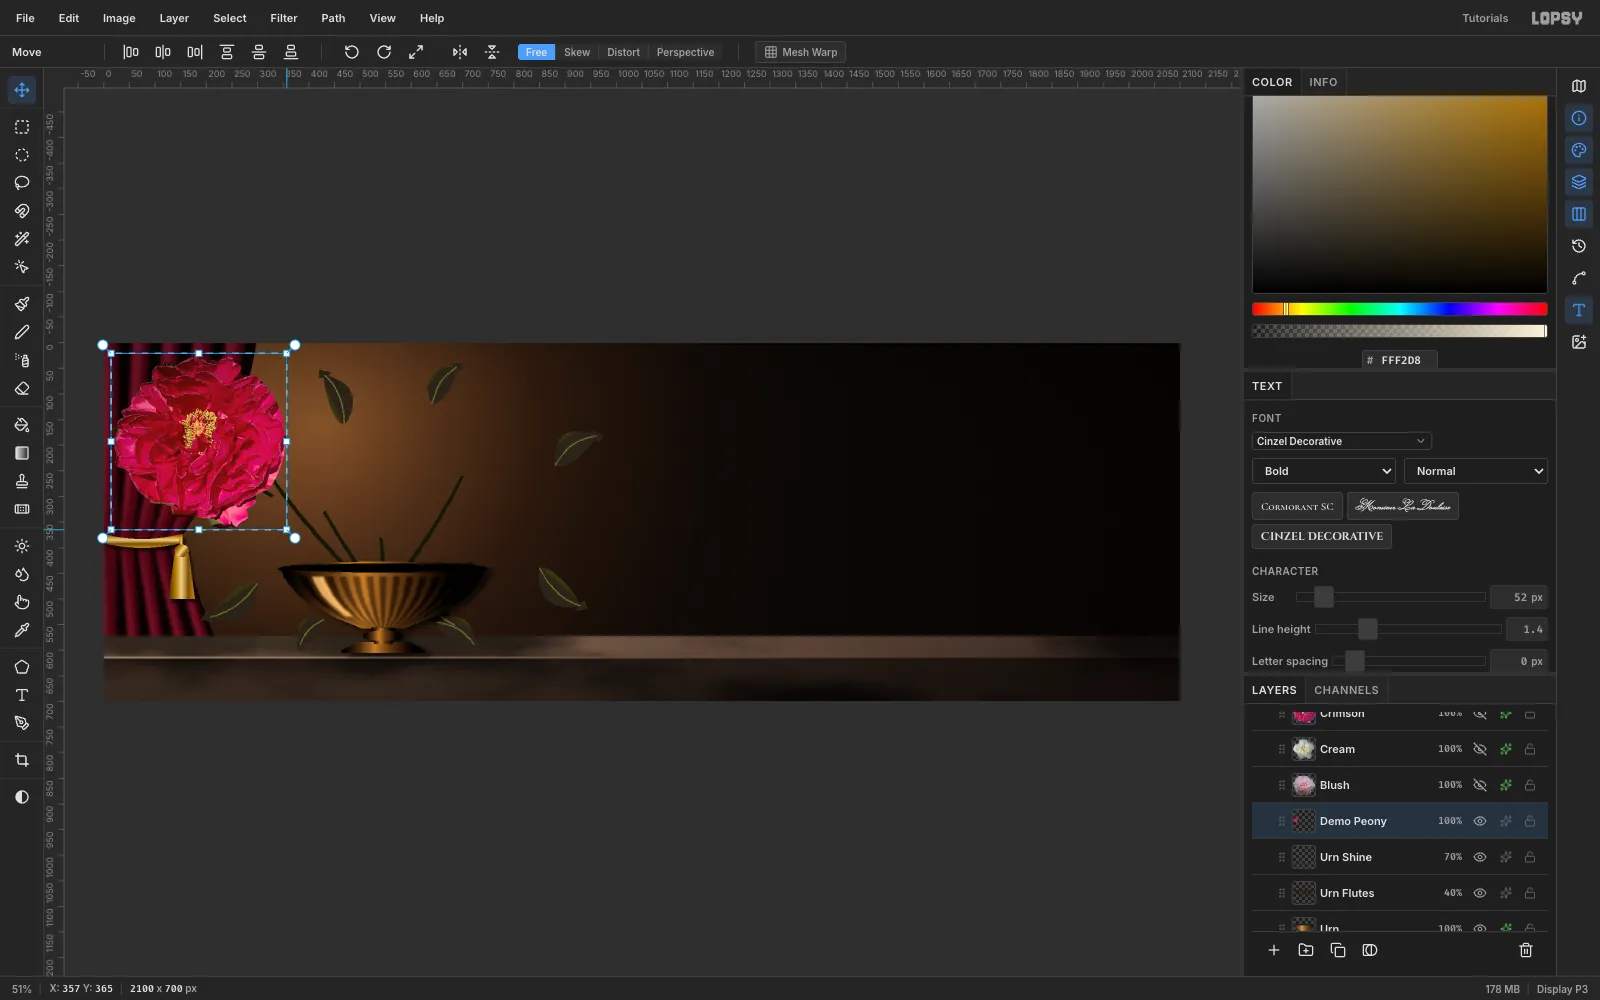Apply the Cormorant SC font preset
The image size is (1600, 1000).
point(1297,506)
